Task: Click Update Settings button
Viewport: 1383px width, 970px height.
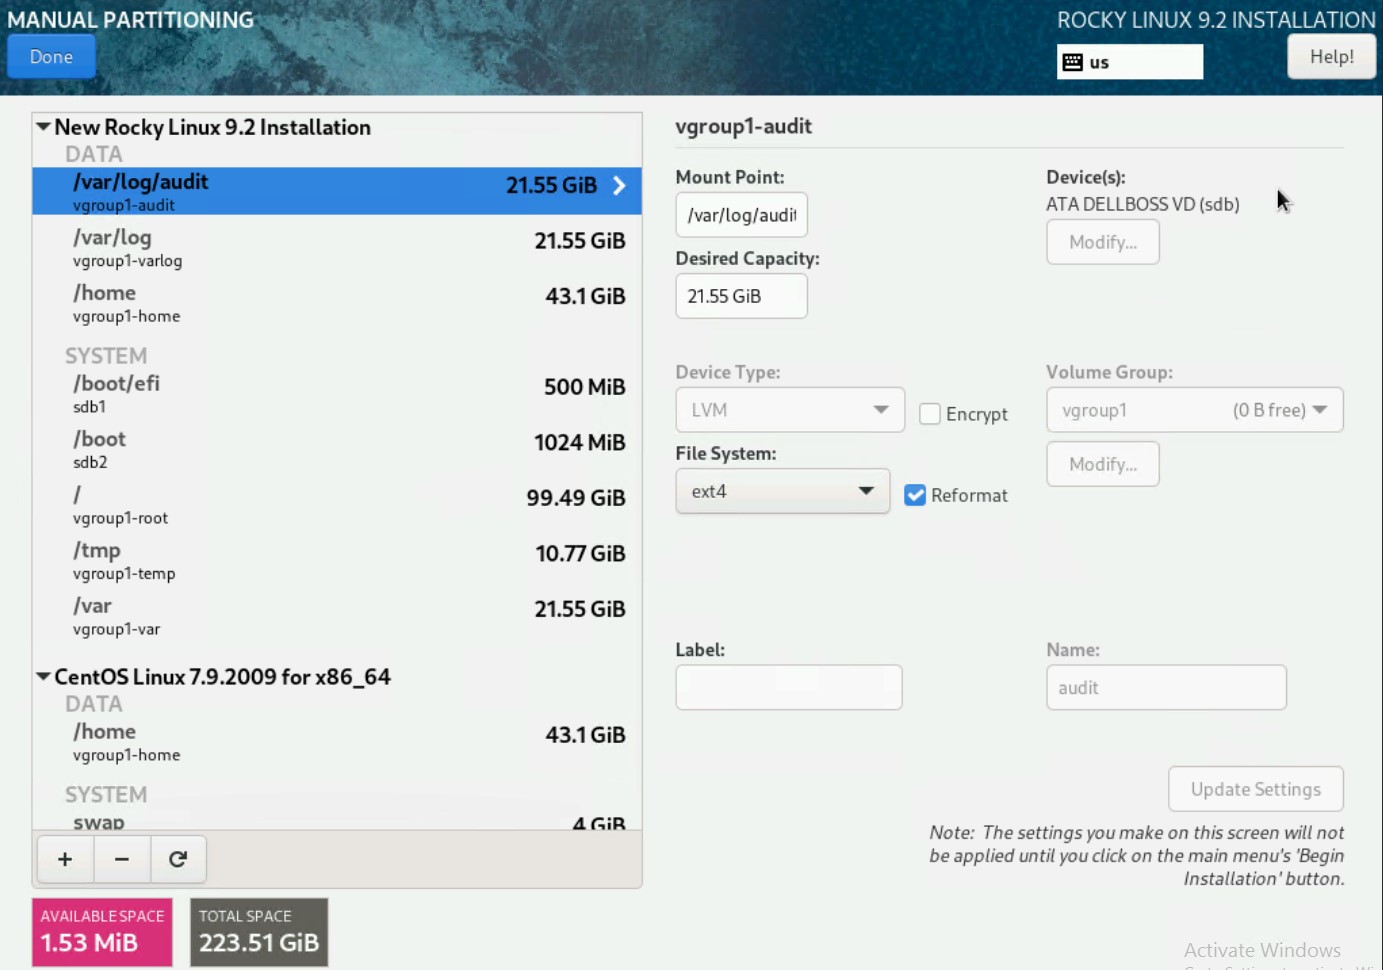Action: point(1255,789)
